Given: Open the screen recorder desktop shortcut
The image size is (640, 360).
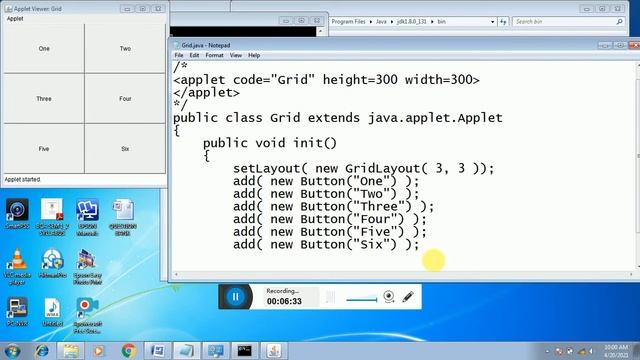Looking at the screenshot, I should pyautogui.click(x=87, y=315).
